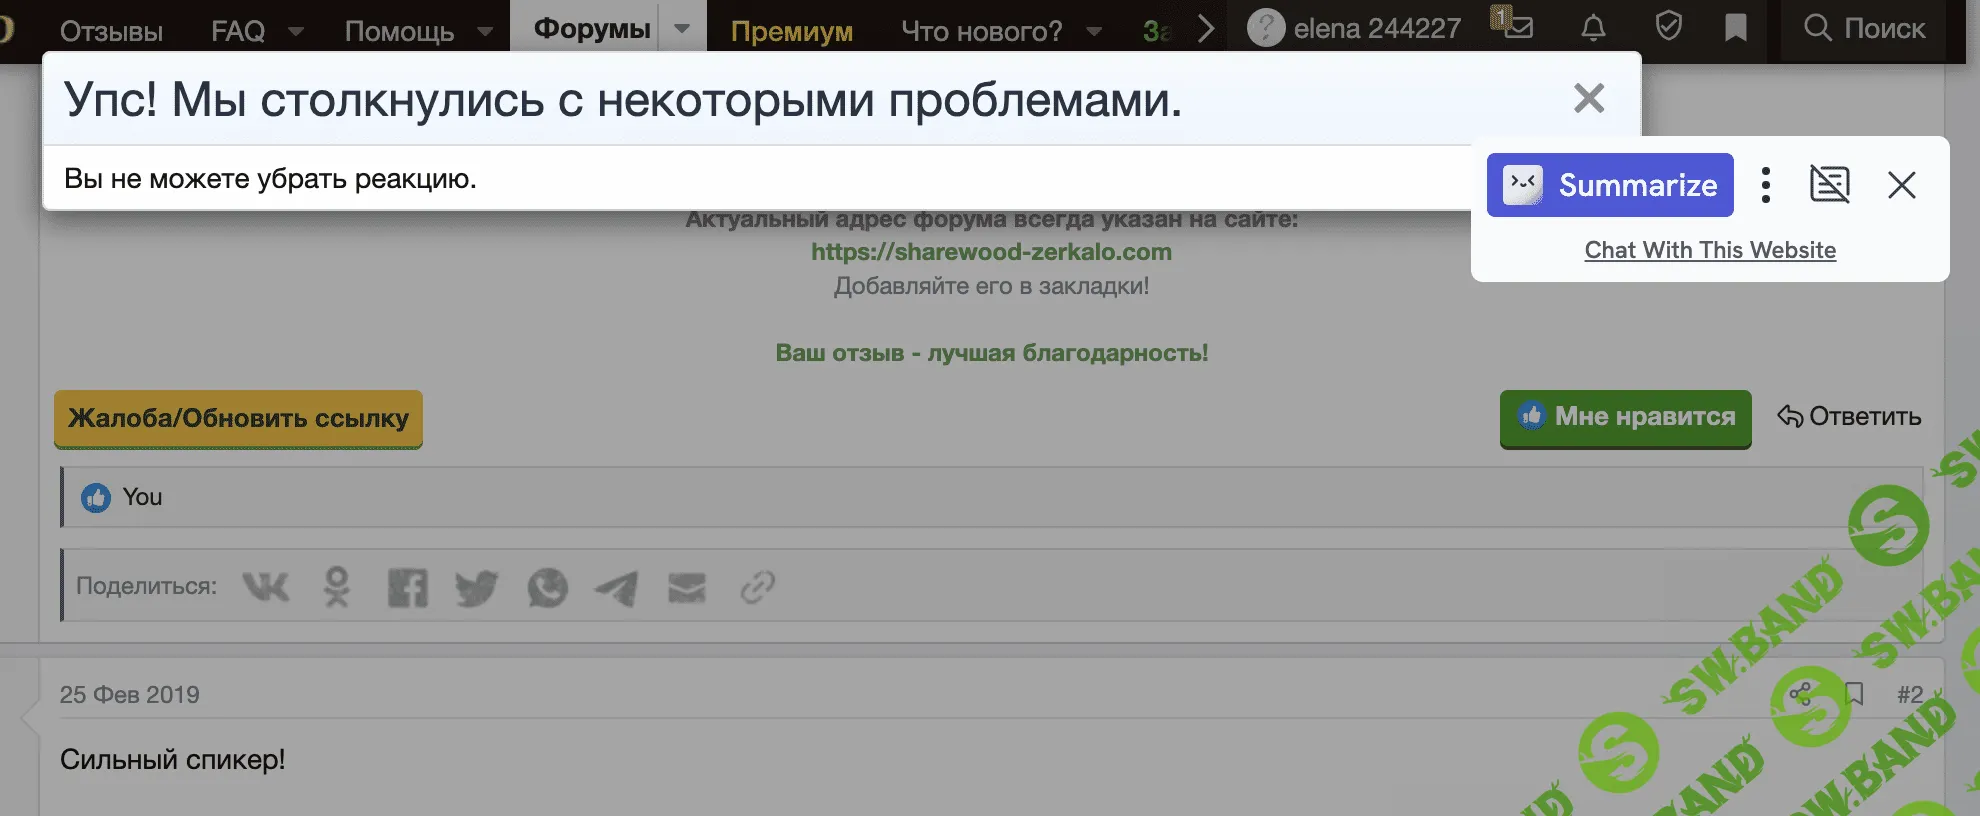
Task: Go to Отзывы in navigation bar
Action: coord(111,31)
